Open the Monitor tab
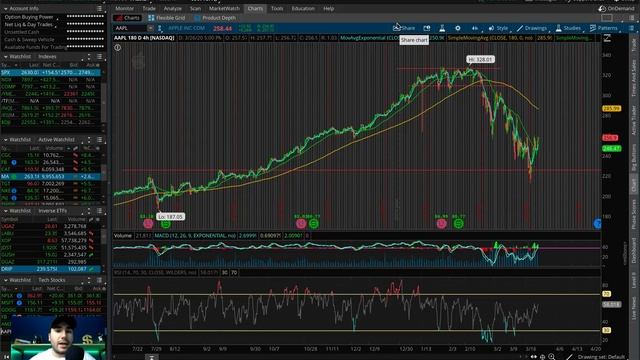The height and width of the screenshot is (360, 640). pyautogui.click(x=124, y=8)
